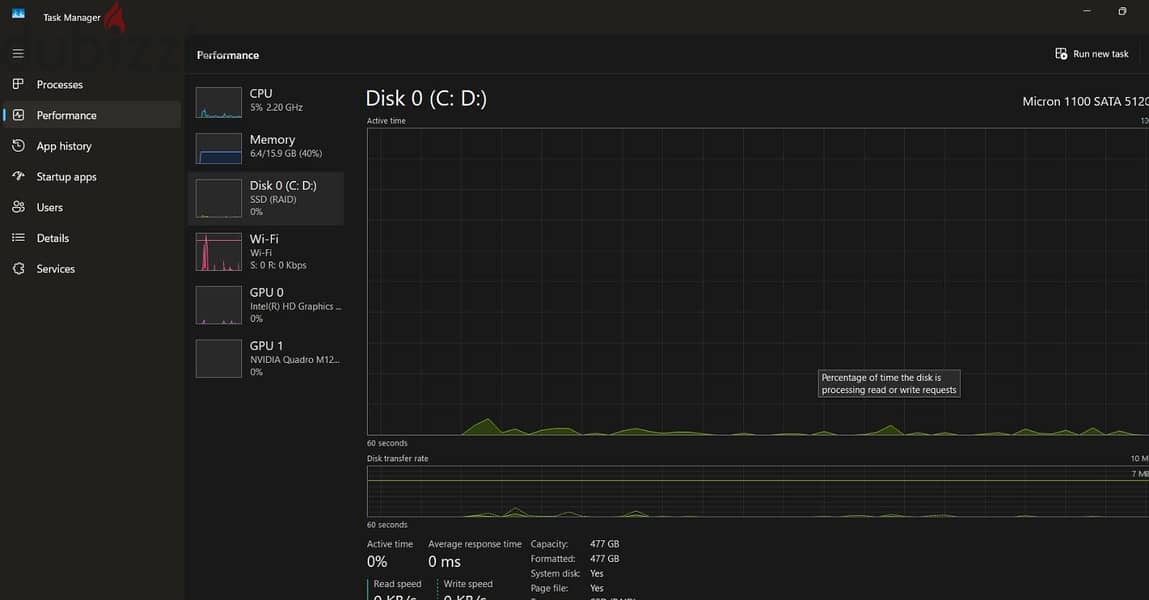This screenshot has width=1149, height=600.
Task: Open the App history page
Action: (x=92, y=146)
